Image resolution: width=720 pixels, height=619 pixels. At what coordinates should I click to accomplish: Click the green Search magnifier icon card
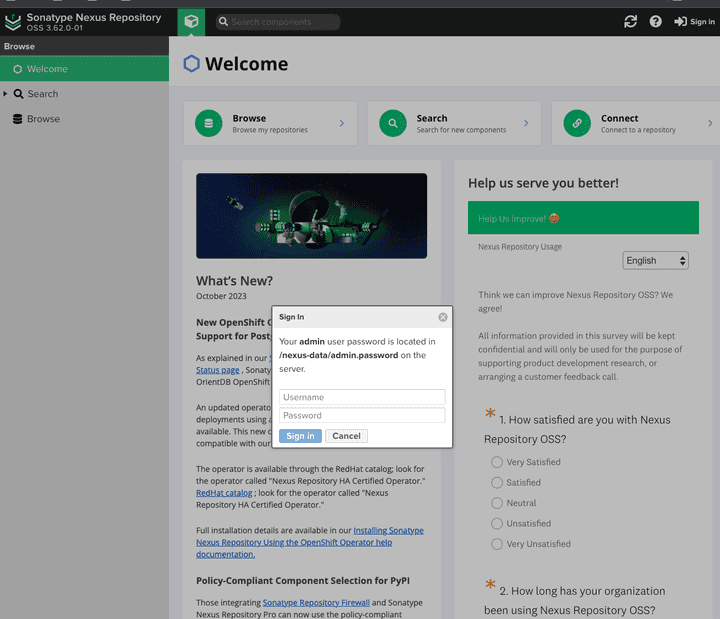(x=393, y=123)
